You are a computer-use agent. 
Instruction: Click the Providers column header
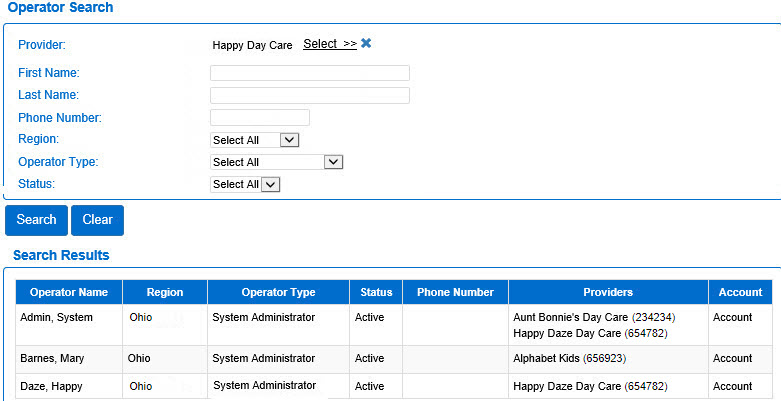[608, 292]
